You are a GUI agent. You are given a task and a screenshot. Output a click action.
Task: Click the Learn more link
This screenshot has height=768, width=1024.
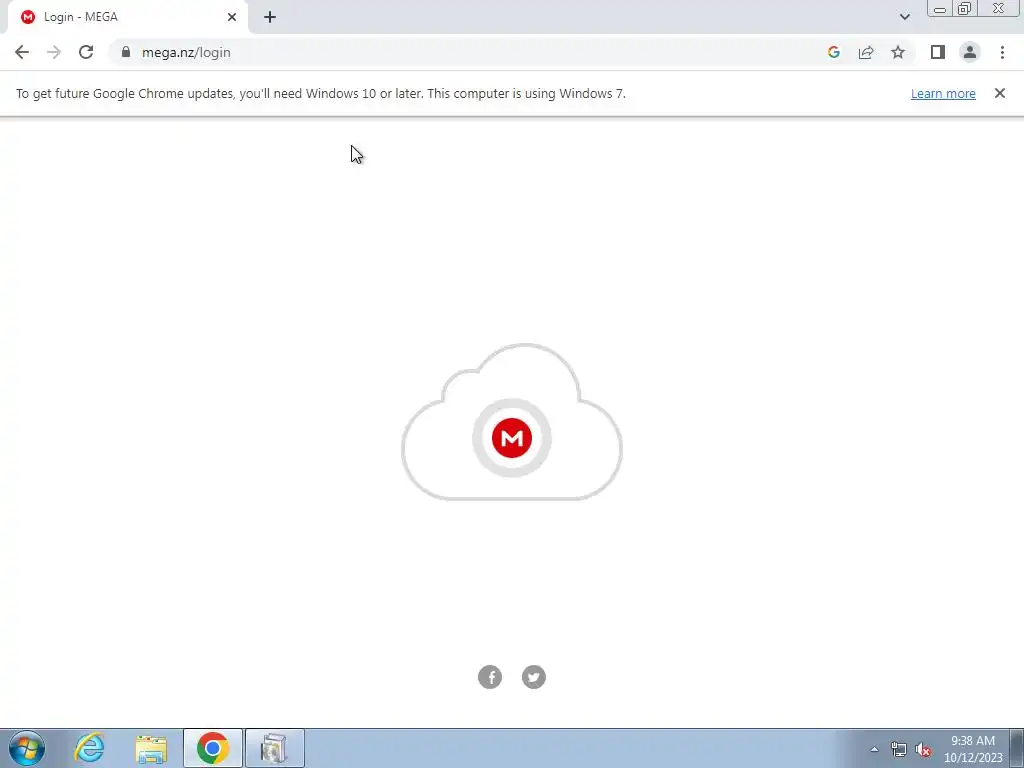(x=943, y=93)
